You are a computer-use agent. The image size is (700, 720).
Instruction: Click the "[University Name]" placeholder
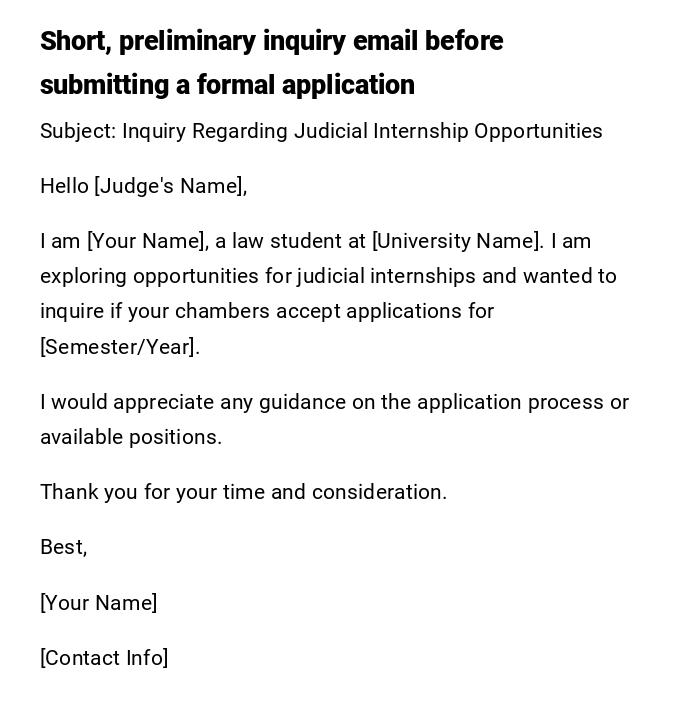[457, 241]
